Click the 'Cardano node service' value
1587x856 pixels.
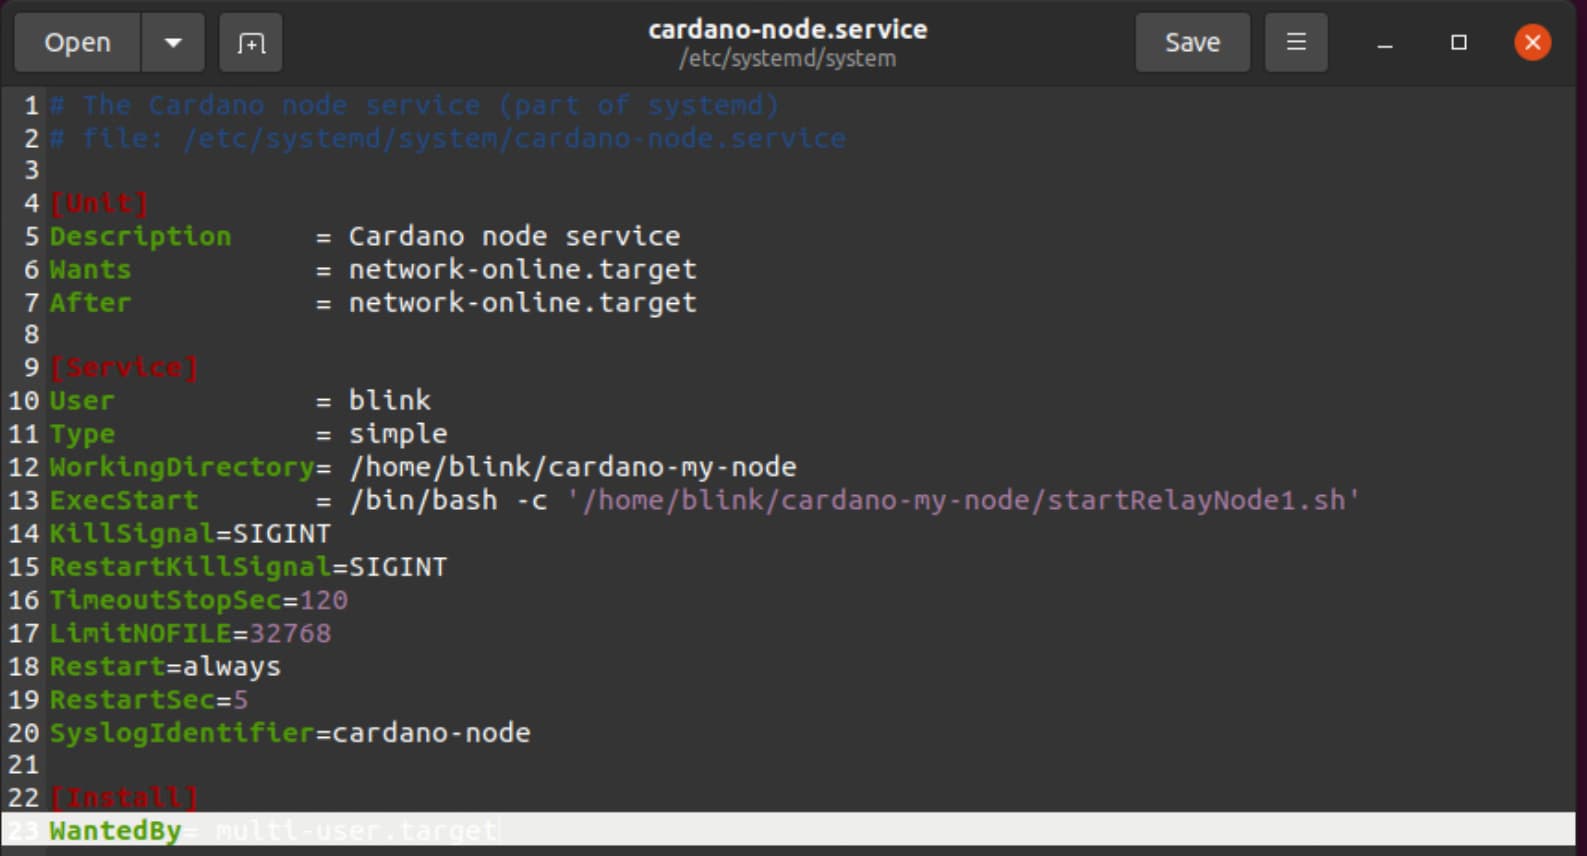pyautogui.click(x=514, y=236)
